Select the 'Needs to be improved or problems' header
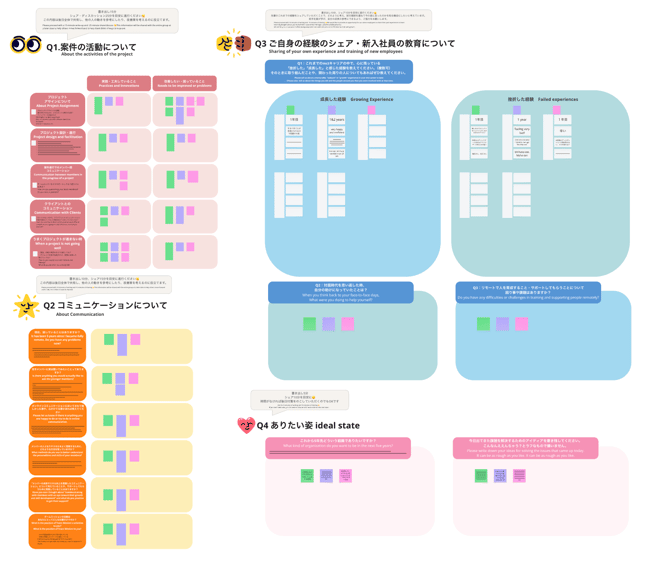This screenshot has width=650, height=562. click(185, 84)
